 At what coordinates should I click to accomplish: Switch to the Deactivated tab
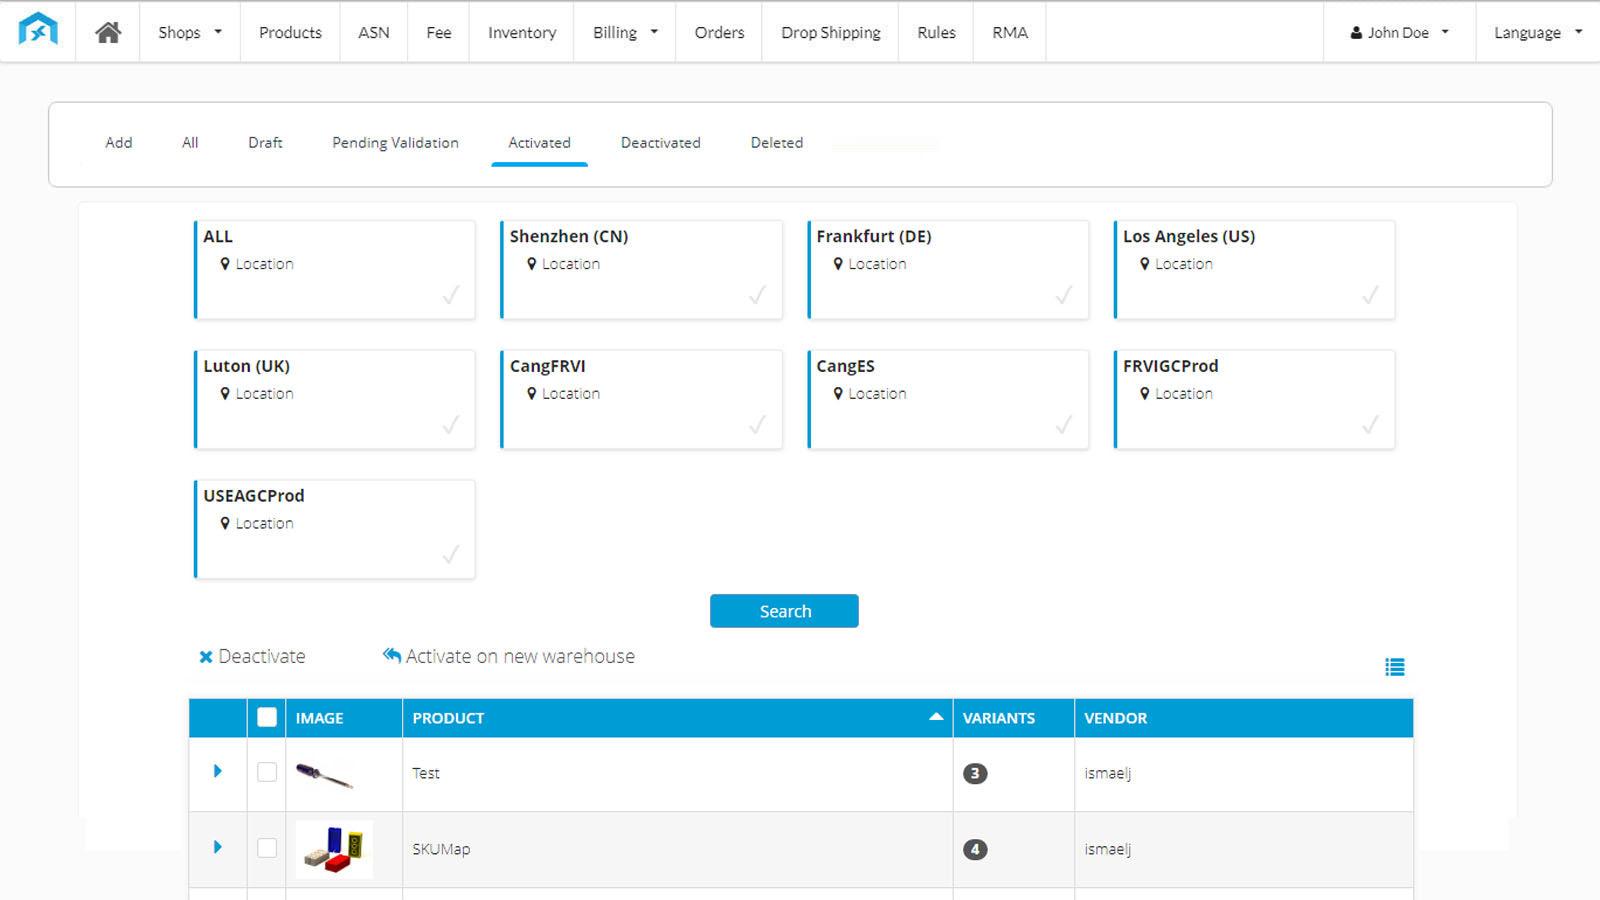660,143
